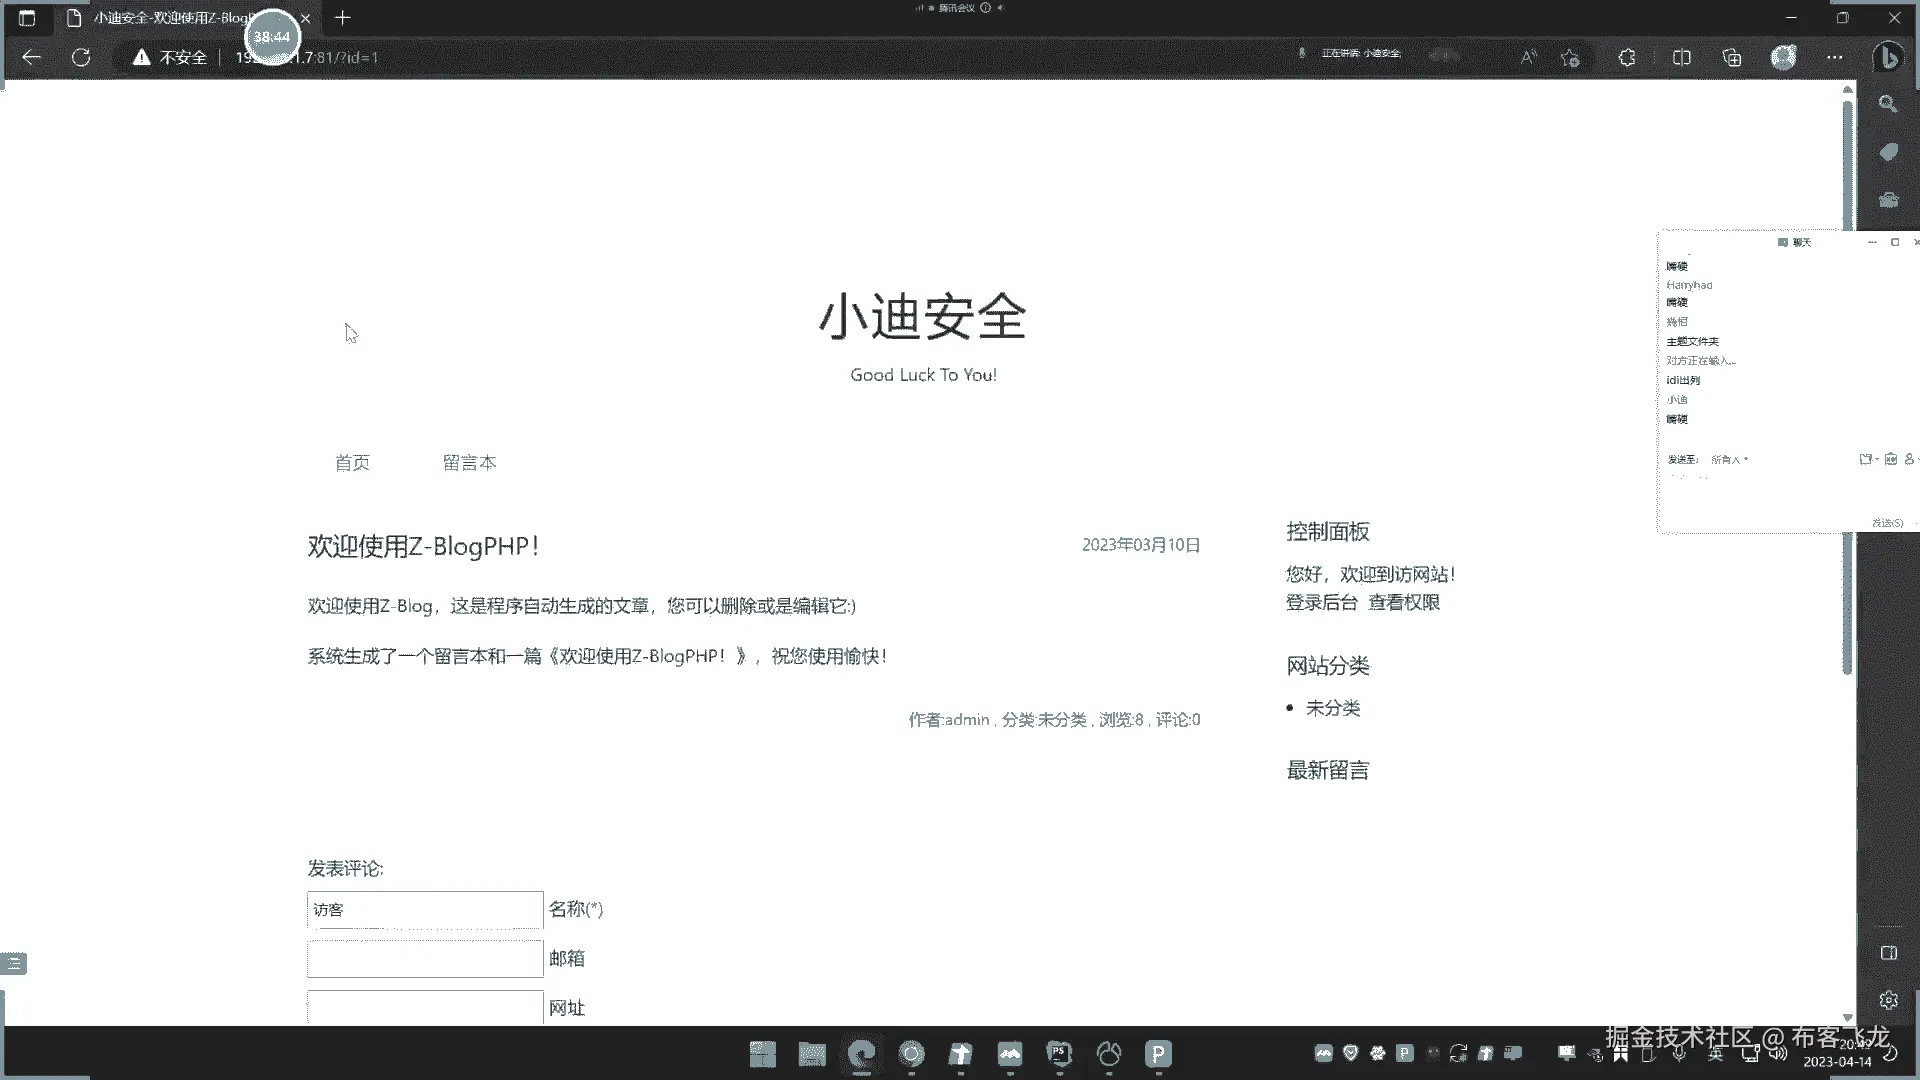Screen dimensions: 1920x1080
Task: Click the 未分类 category link
Action: (x=1333, y=708)
